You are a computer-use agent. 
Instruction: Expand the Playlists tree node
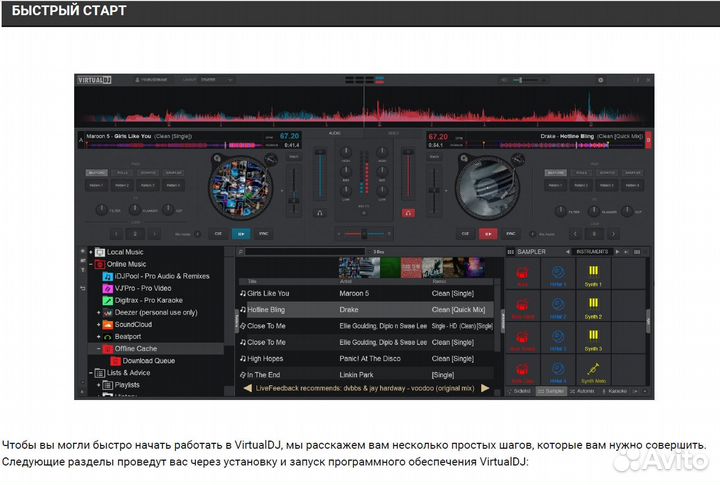coord(98,385)
